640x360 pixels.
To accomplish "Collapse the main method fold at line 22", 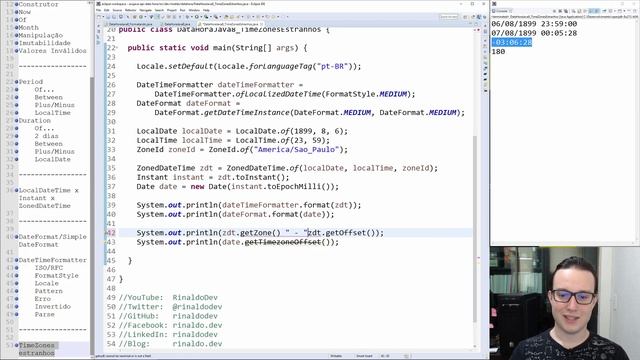I will pos(117,48).
